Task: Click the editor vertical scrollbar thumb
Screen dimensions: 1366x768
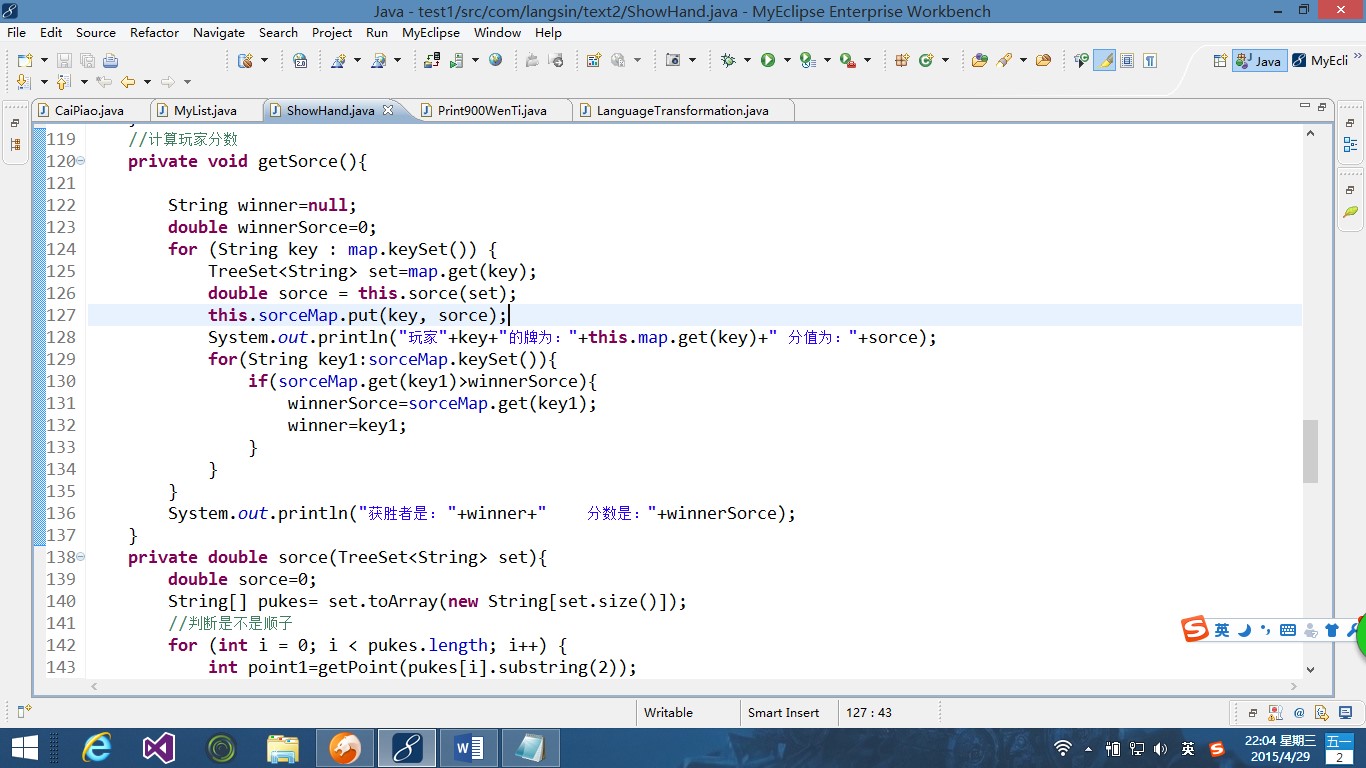Action: 1310,451
